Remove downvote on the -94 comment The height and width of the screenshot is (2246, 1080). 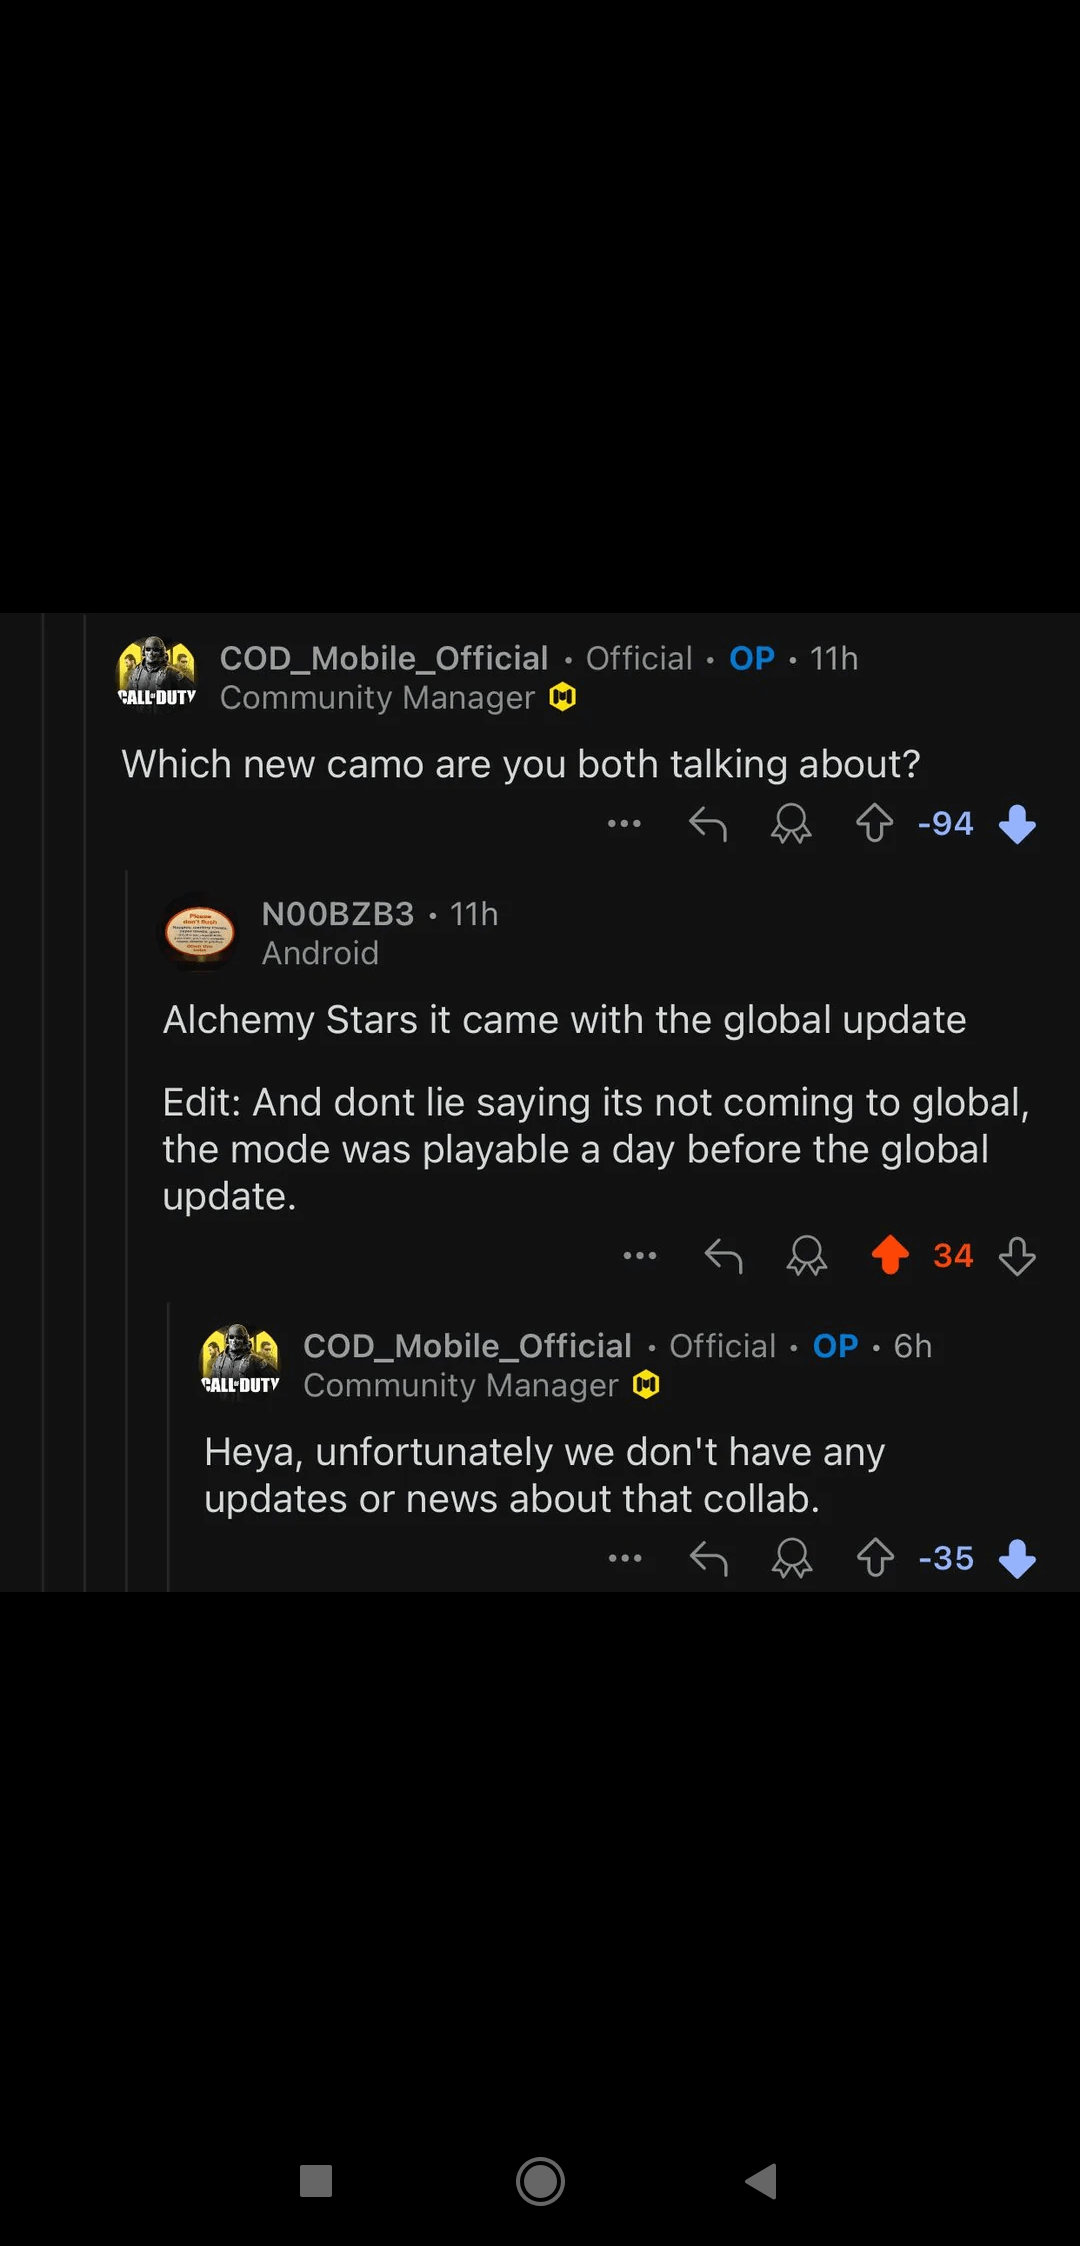coord(1017,825)
